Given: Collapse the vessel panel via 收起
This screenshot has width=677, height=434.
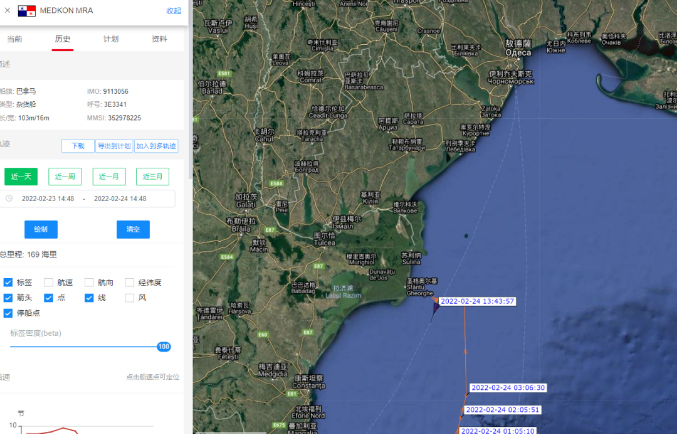Looking at the screenshot, I should pos(174,10).
